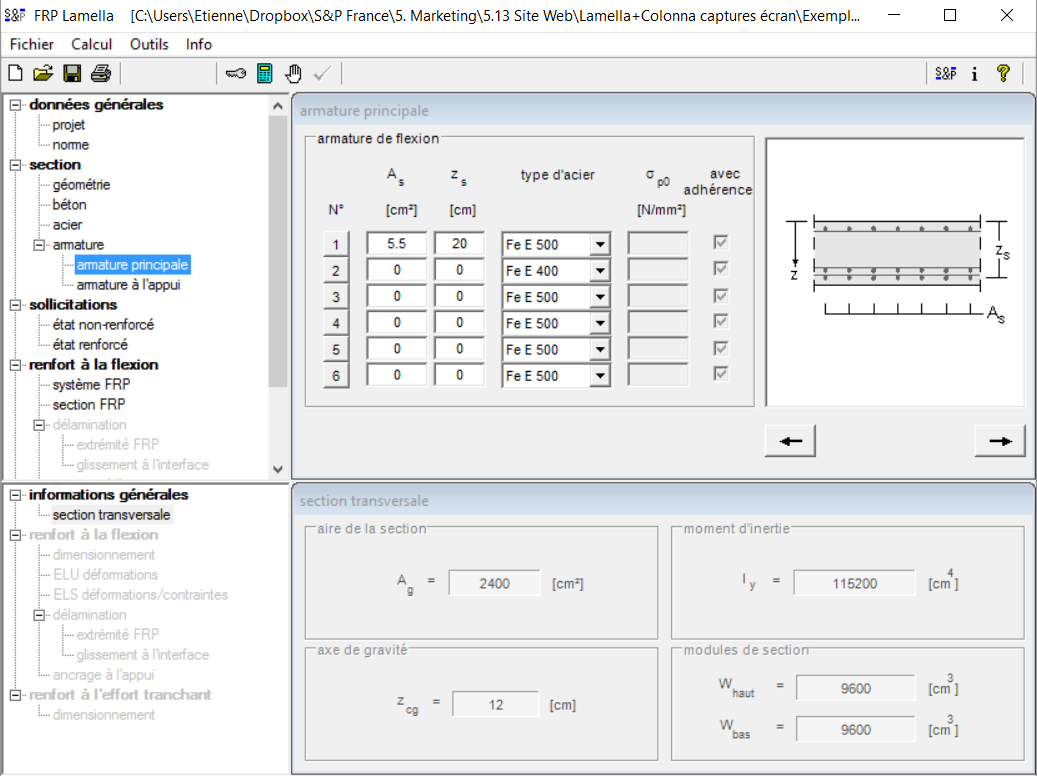The height and width of the screenshot is (777, 1037).
Task: Open the steel type dropdown showing Fe E 400
Action: point(599,271)
